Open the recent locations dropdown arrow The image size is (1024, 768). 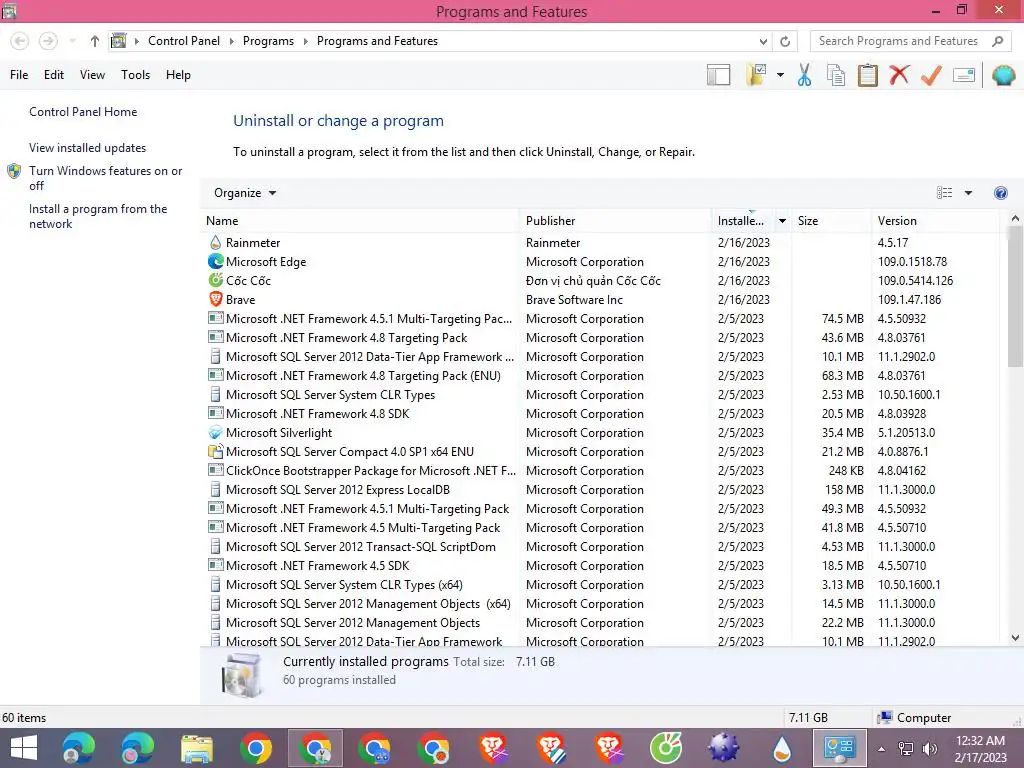[x=72, y=41]
